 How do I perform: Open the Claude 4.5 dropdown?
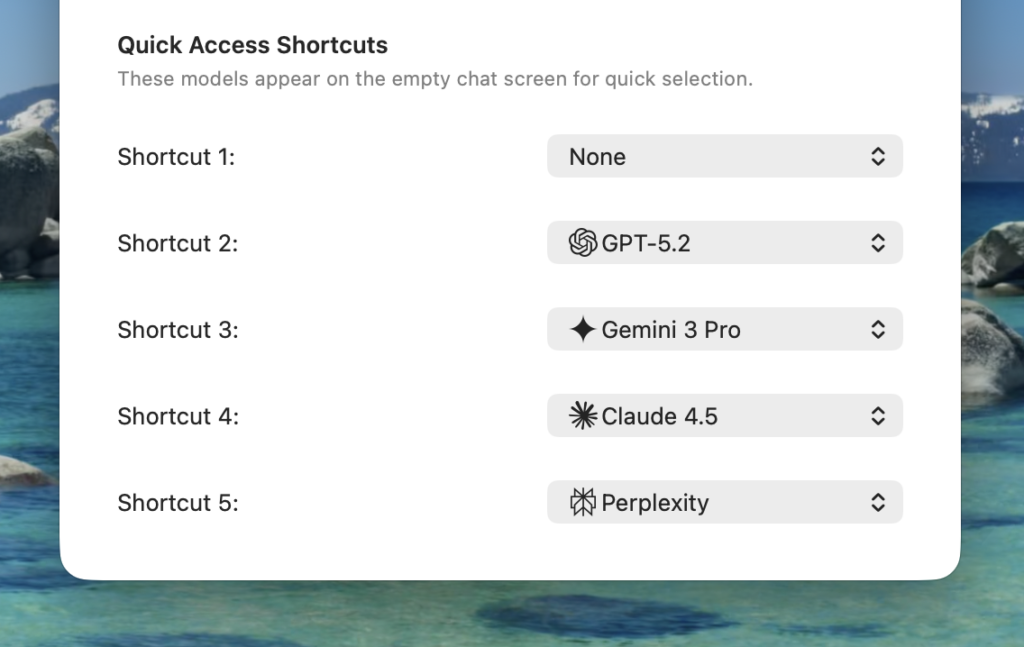(x=725, y=416)
